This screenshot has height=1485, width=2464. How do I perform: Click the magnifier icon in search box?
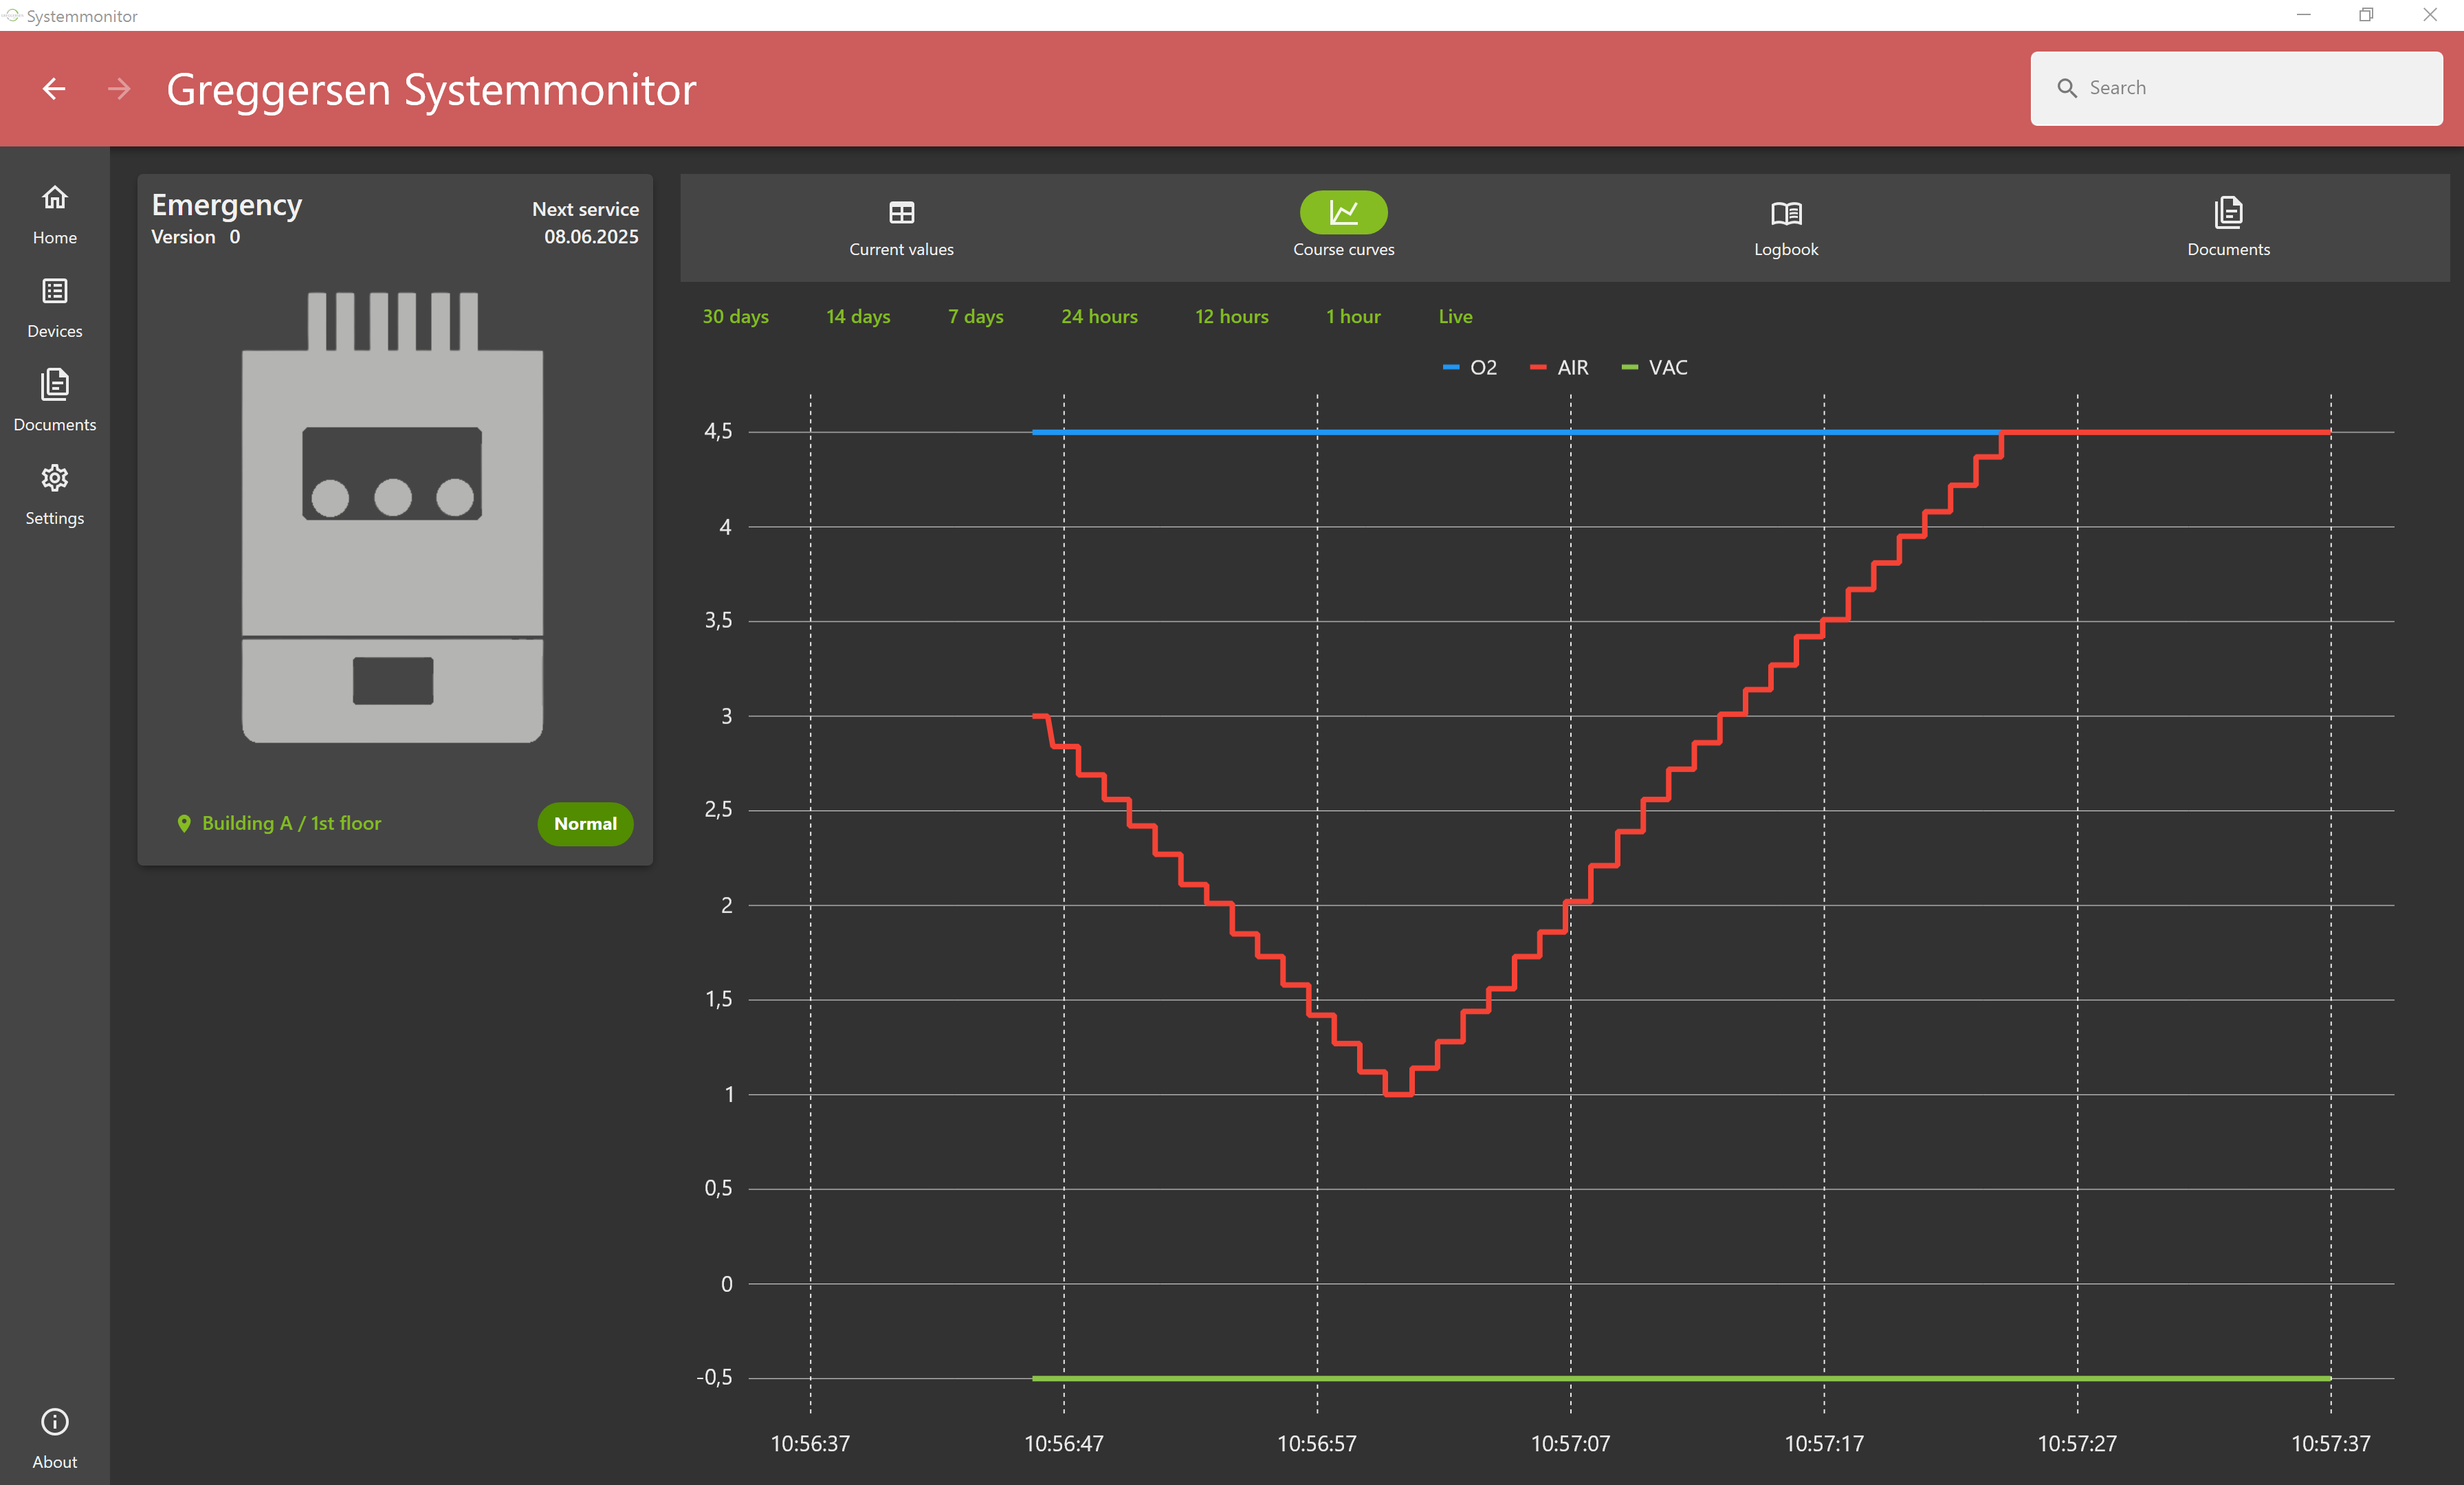point(2066,88)
